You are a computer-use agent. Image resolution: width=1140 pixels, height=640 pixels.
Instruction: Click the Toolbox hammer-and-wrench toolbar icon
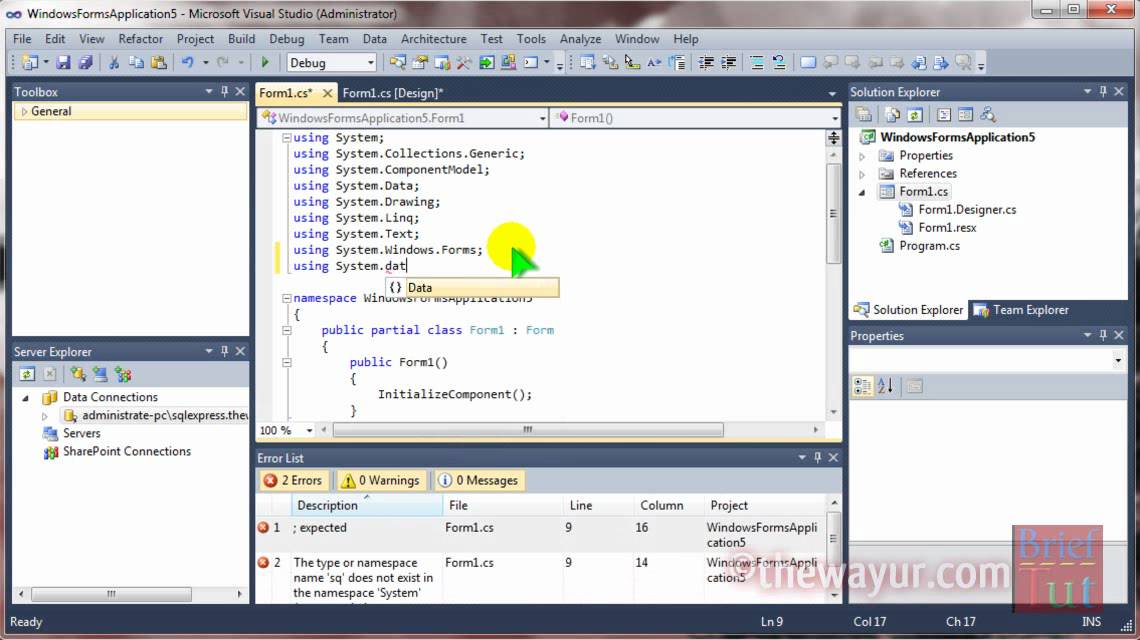point(464,63)
